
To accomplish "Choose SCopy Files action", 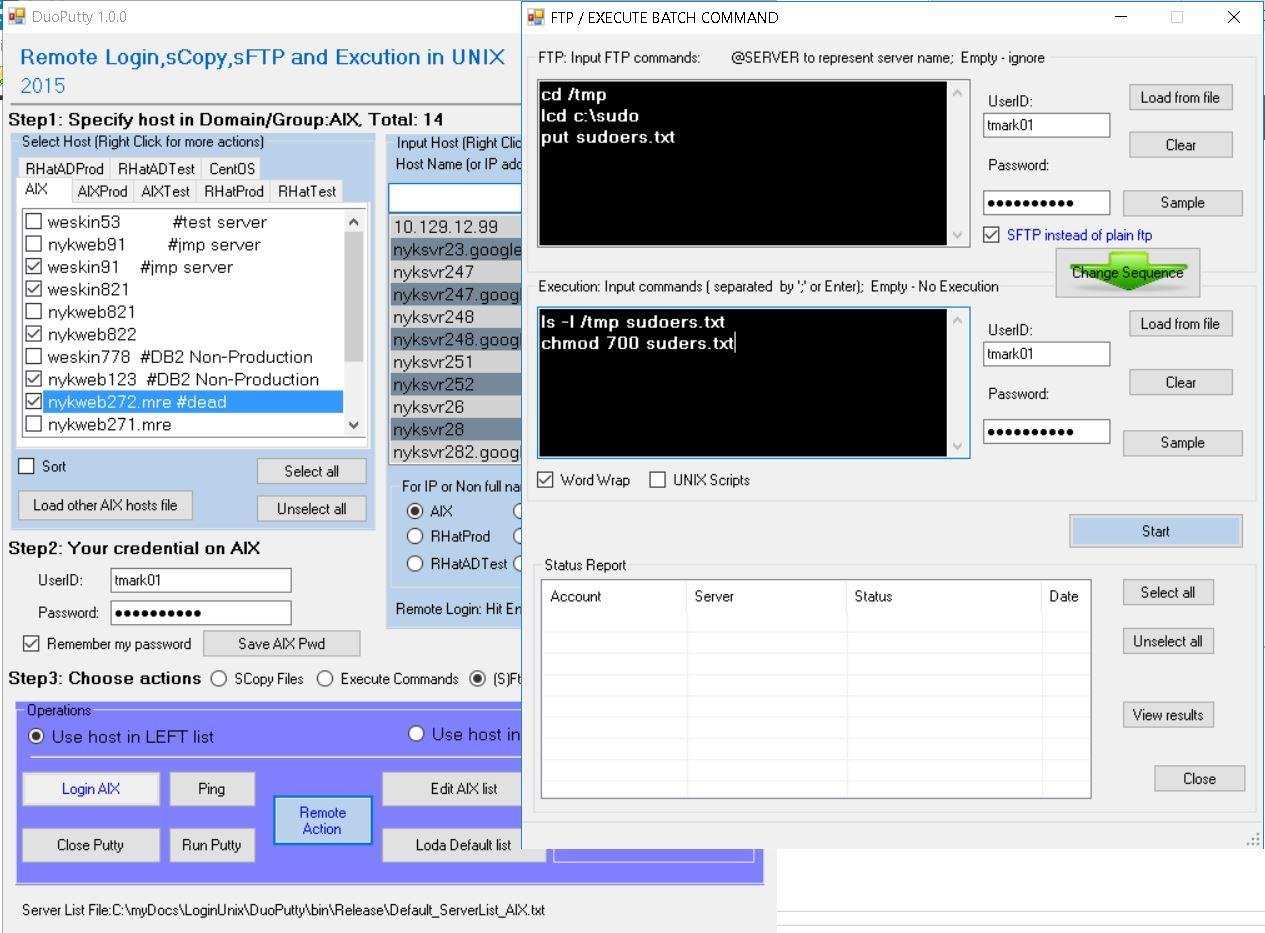I will pos(218,678).
